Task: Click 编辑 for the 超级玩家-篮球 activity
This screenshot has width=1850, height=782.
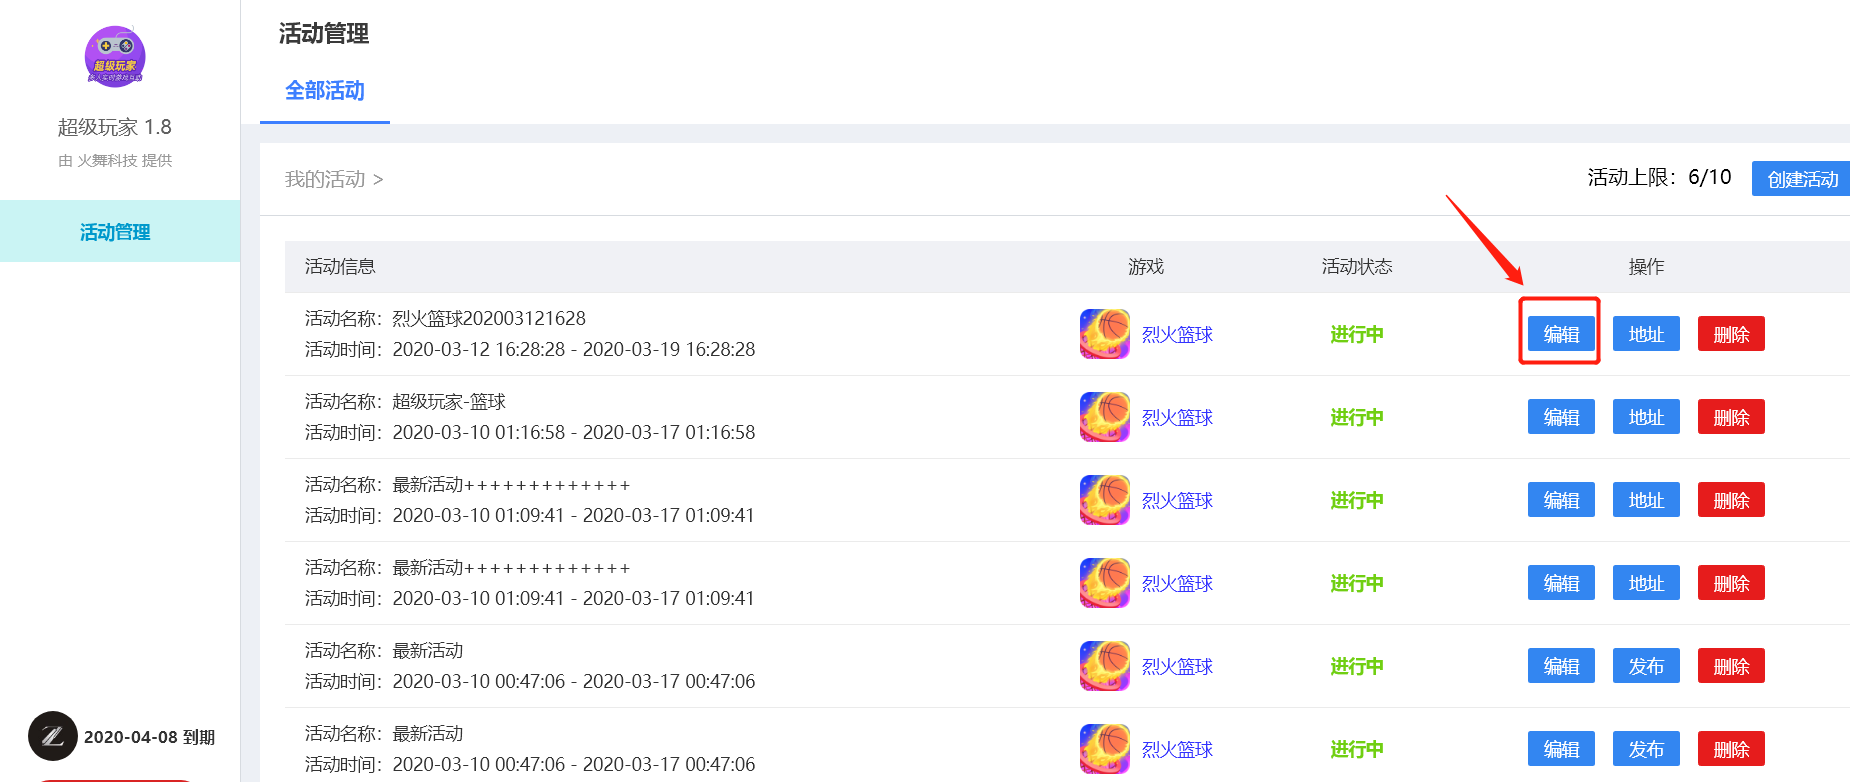Action: [1560, 417]
